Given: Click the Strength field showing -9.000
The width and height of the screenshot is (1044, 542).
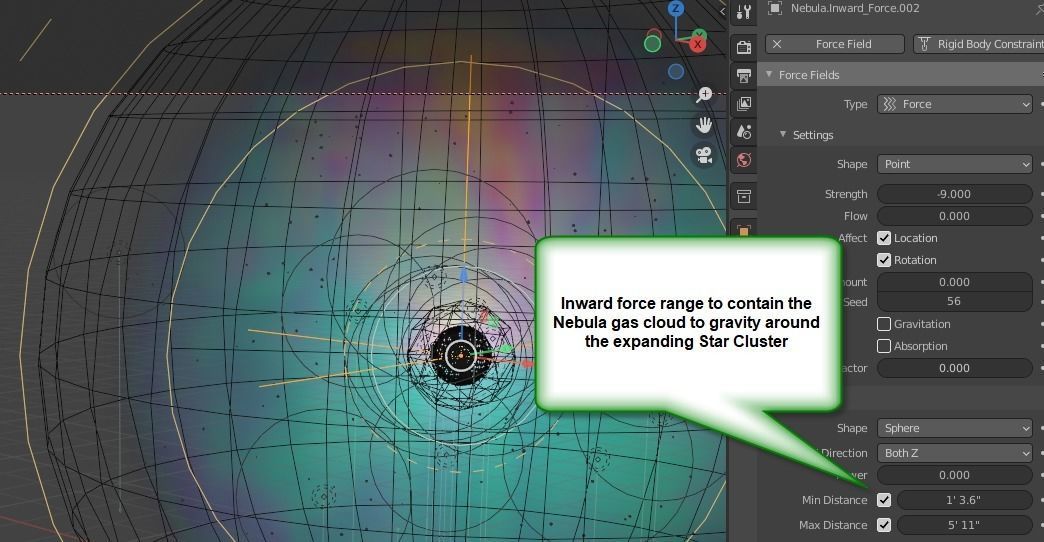Looking at the screenshot, I should [x=955, y=194].
